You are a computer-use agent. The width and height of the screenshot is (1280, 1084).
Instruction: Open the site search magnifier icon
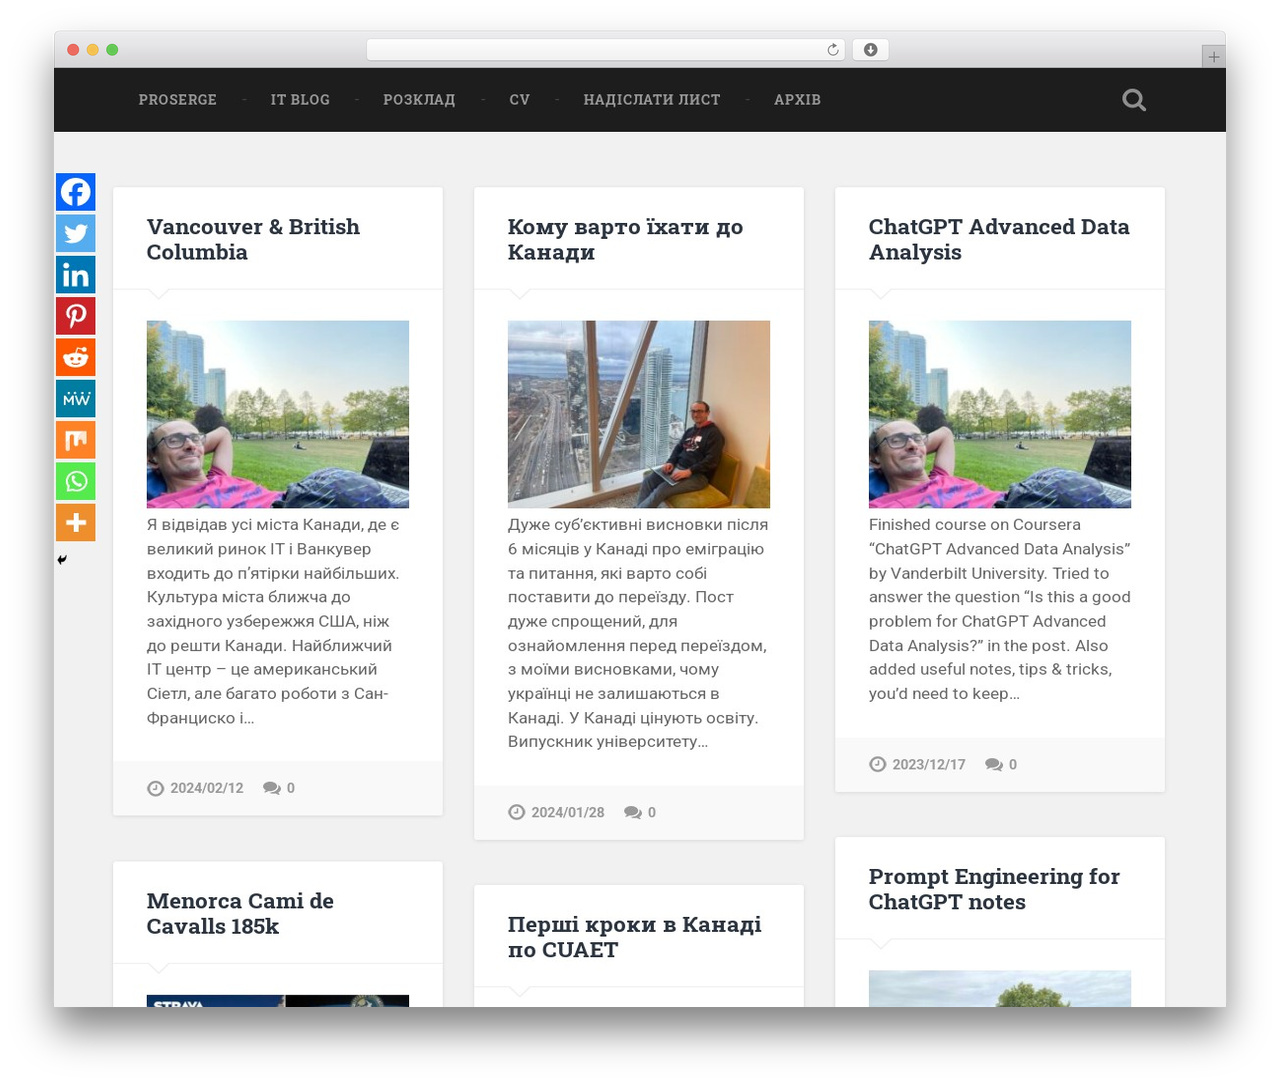(1134, 100)
